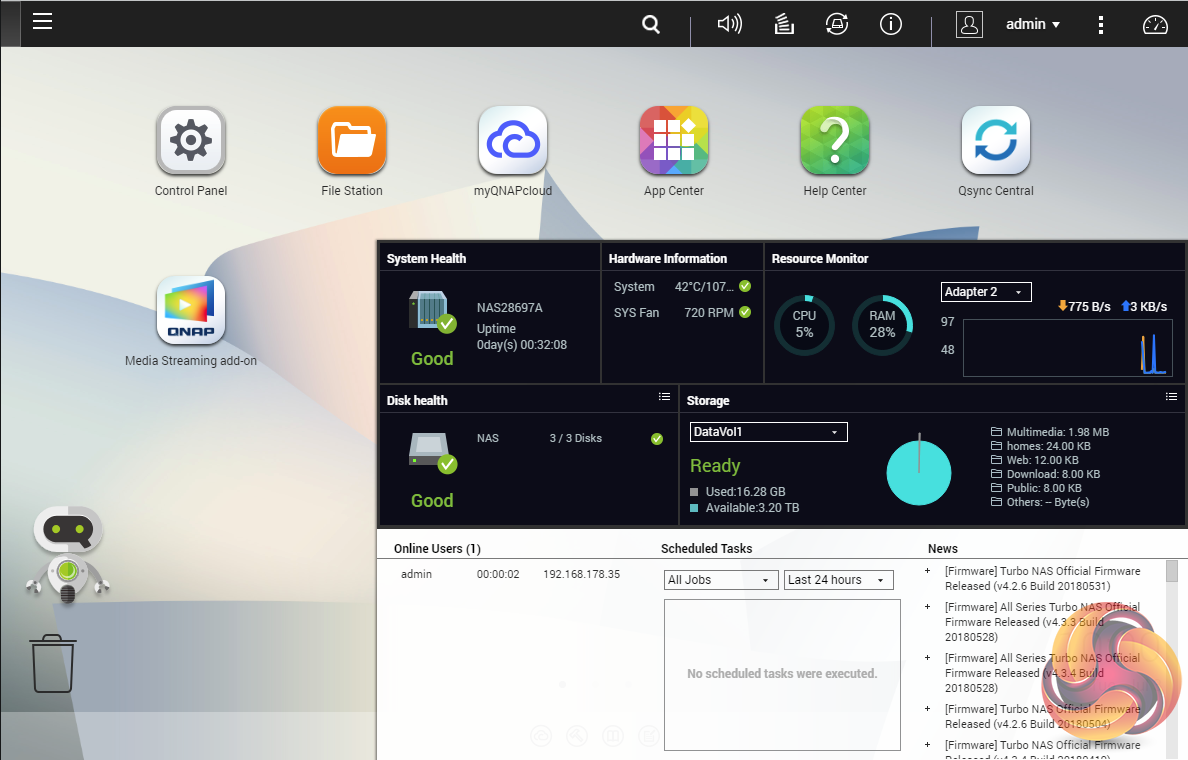
Task: Expand the Adapter 2 network dropdown
Action: pyautogui.click(x=986, y=292)
